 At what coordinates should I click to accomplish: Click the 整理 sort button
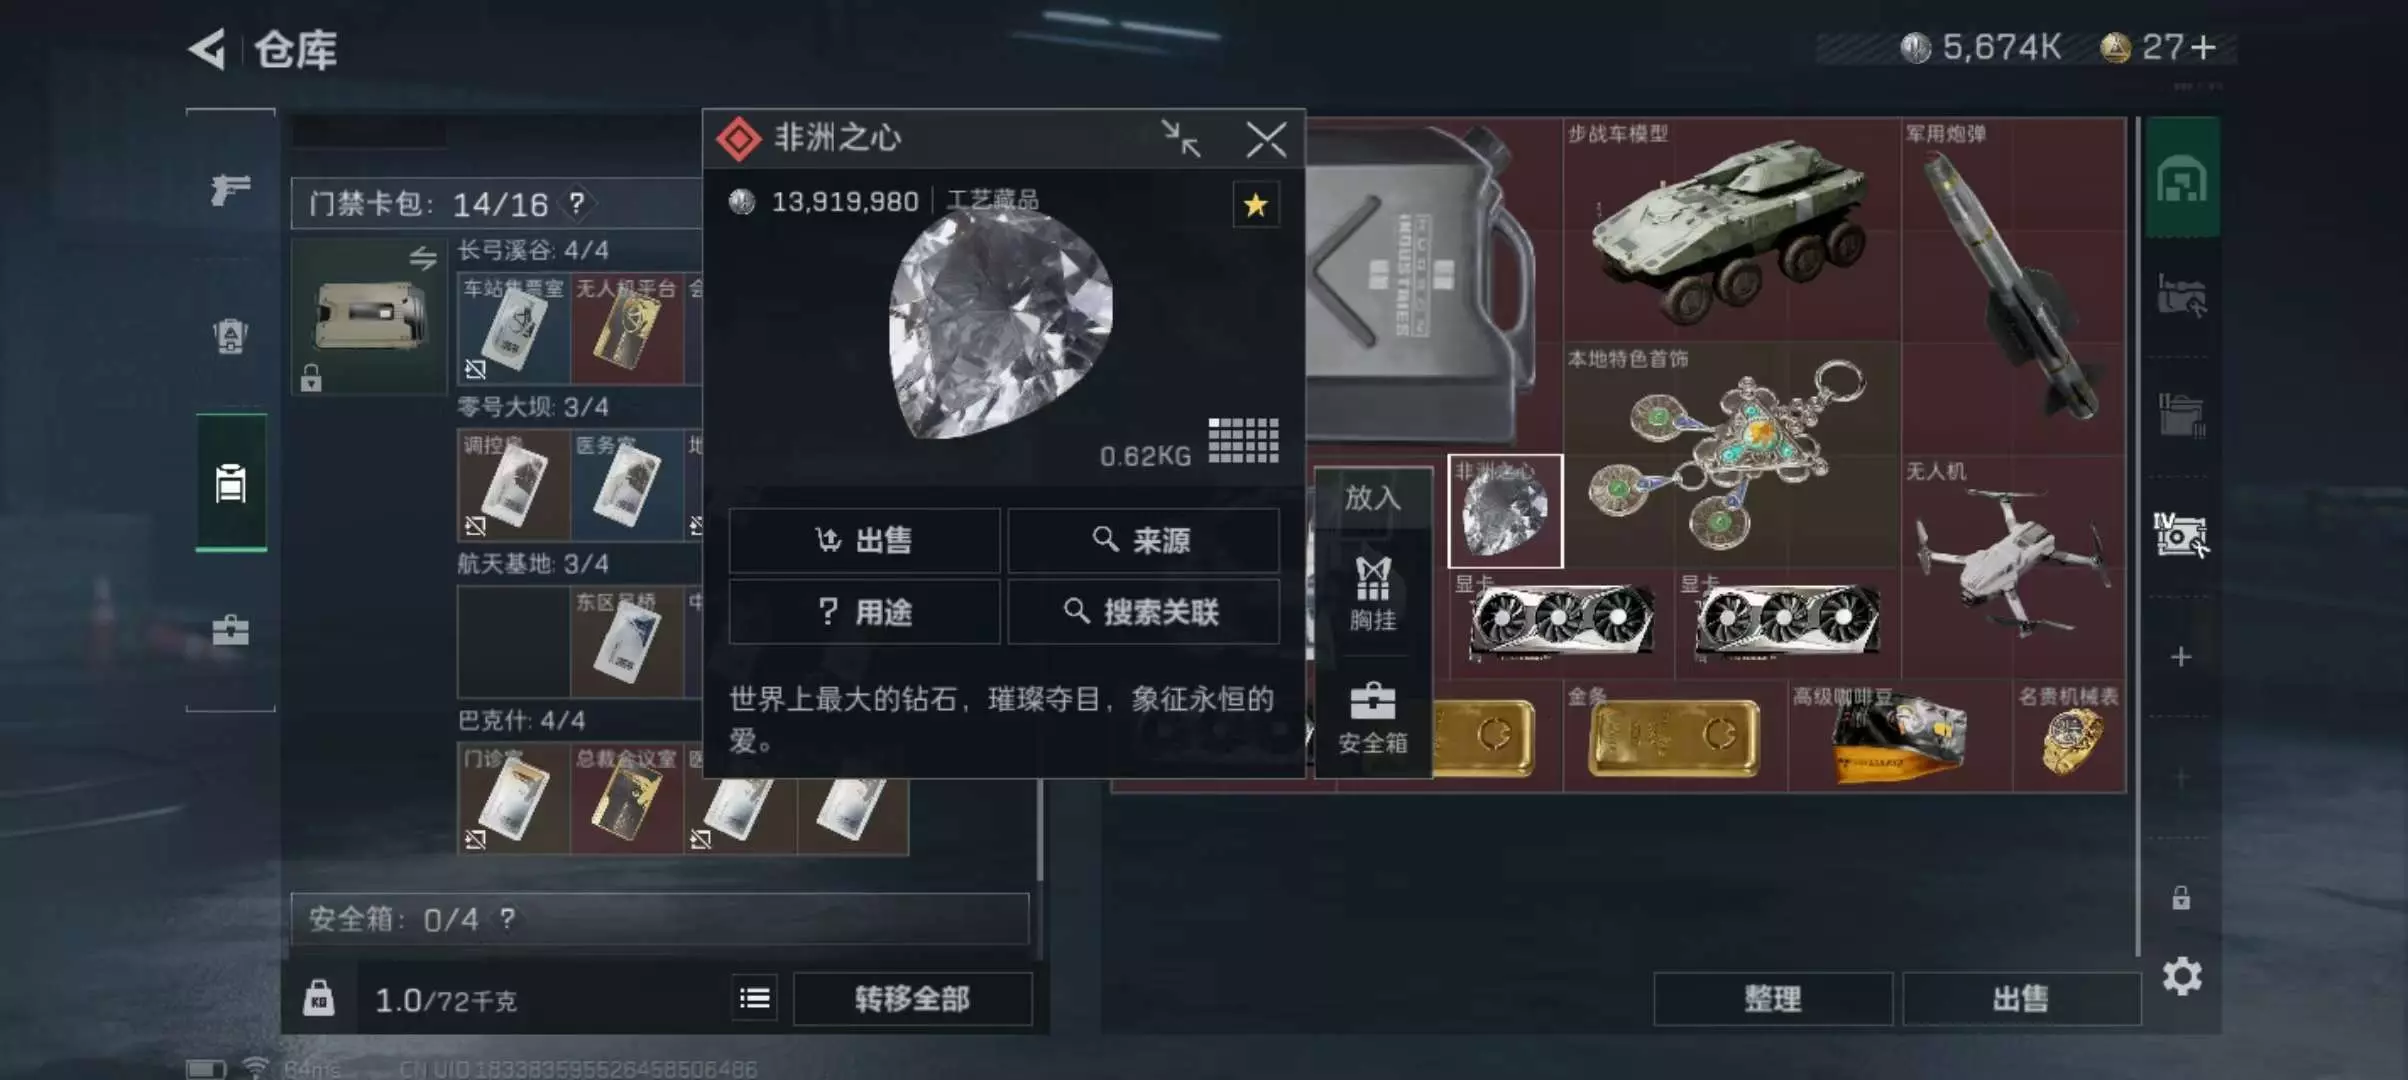click(1773, 998)
